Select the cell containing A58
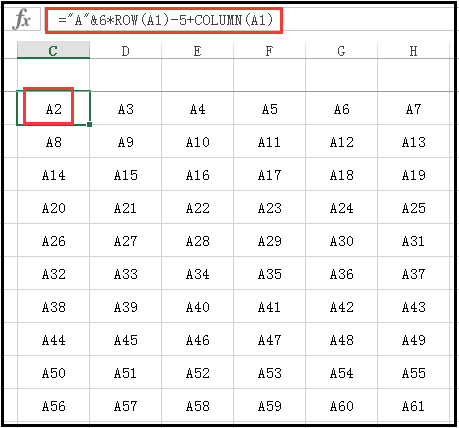 [197, 405]
